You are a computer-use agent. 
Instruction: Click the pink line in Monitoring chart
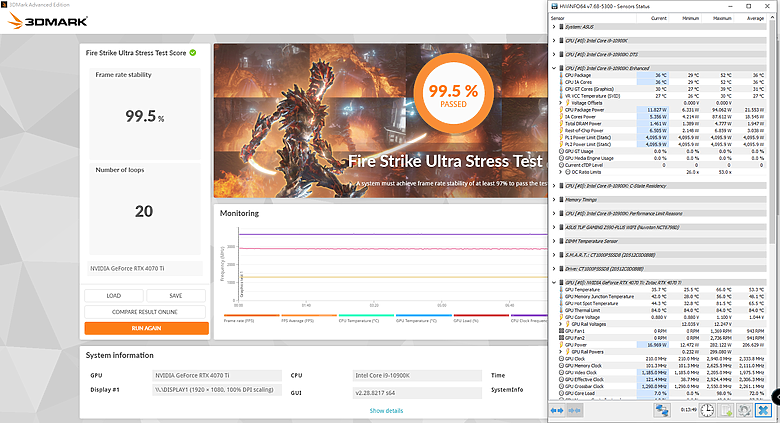(393, 248)
